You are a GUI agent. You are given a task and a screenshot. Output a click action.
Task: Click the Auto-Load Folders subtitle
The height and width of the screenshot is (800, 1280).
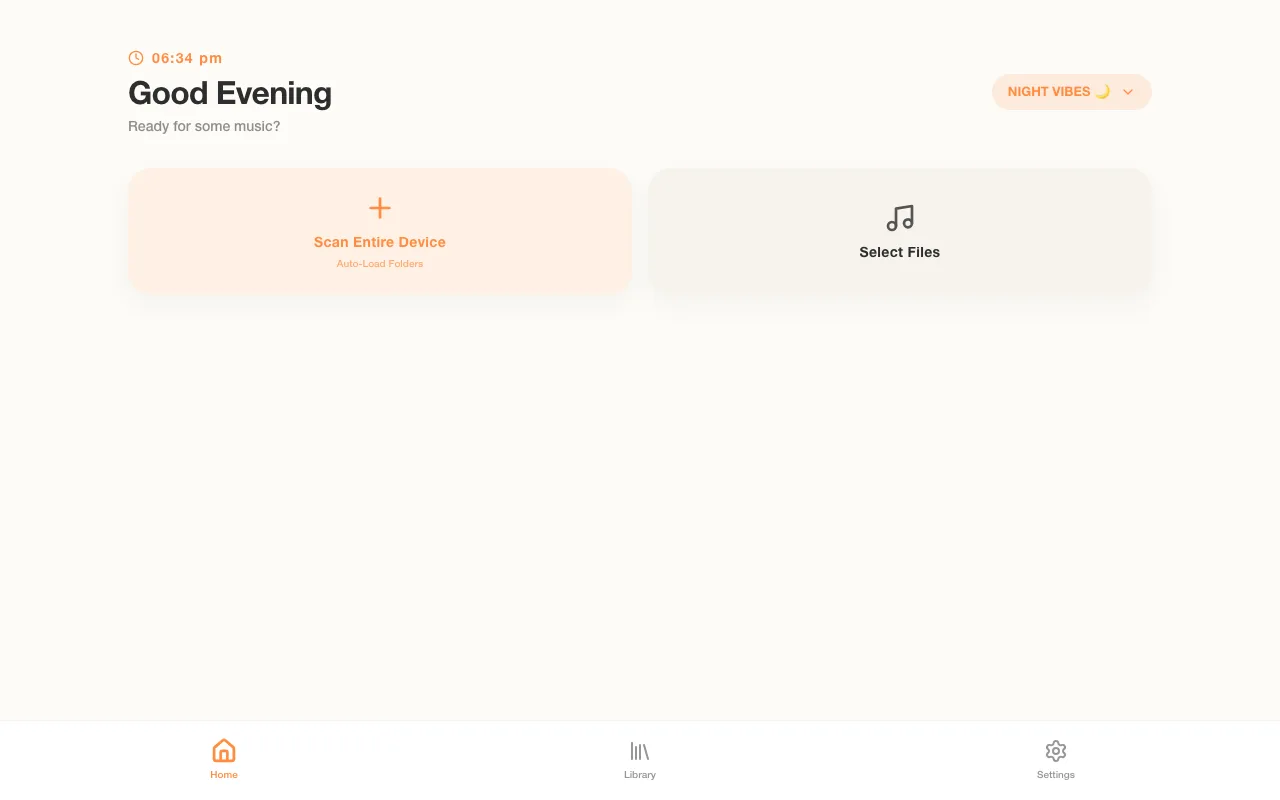pyautogui.click(x=380, y=264)
